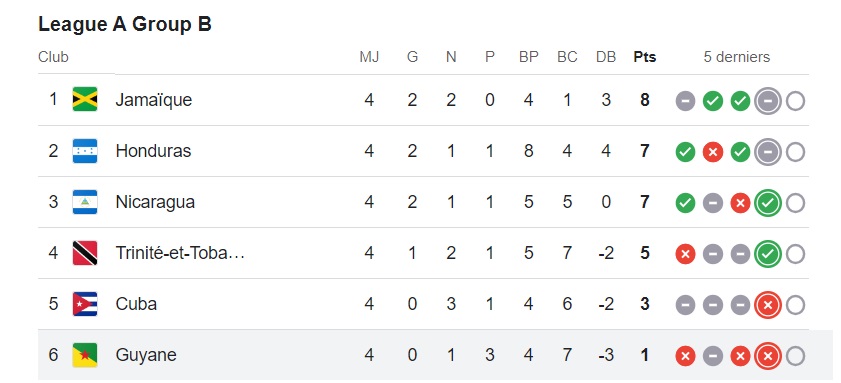Click the Nicaragua flag icon
The image size is (841, 383).
[x=85, y=202]
